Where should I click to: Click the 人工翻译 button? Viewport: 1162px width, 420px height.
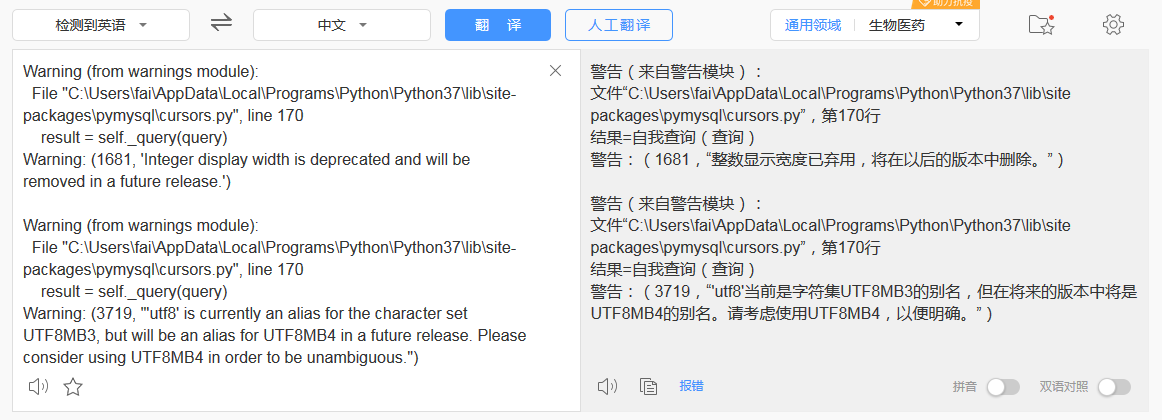pos(619,25)
